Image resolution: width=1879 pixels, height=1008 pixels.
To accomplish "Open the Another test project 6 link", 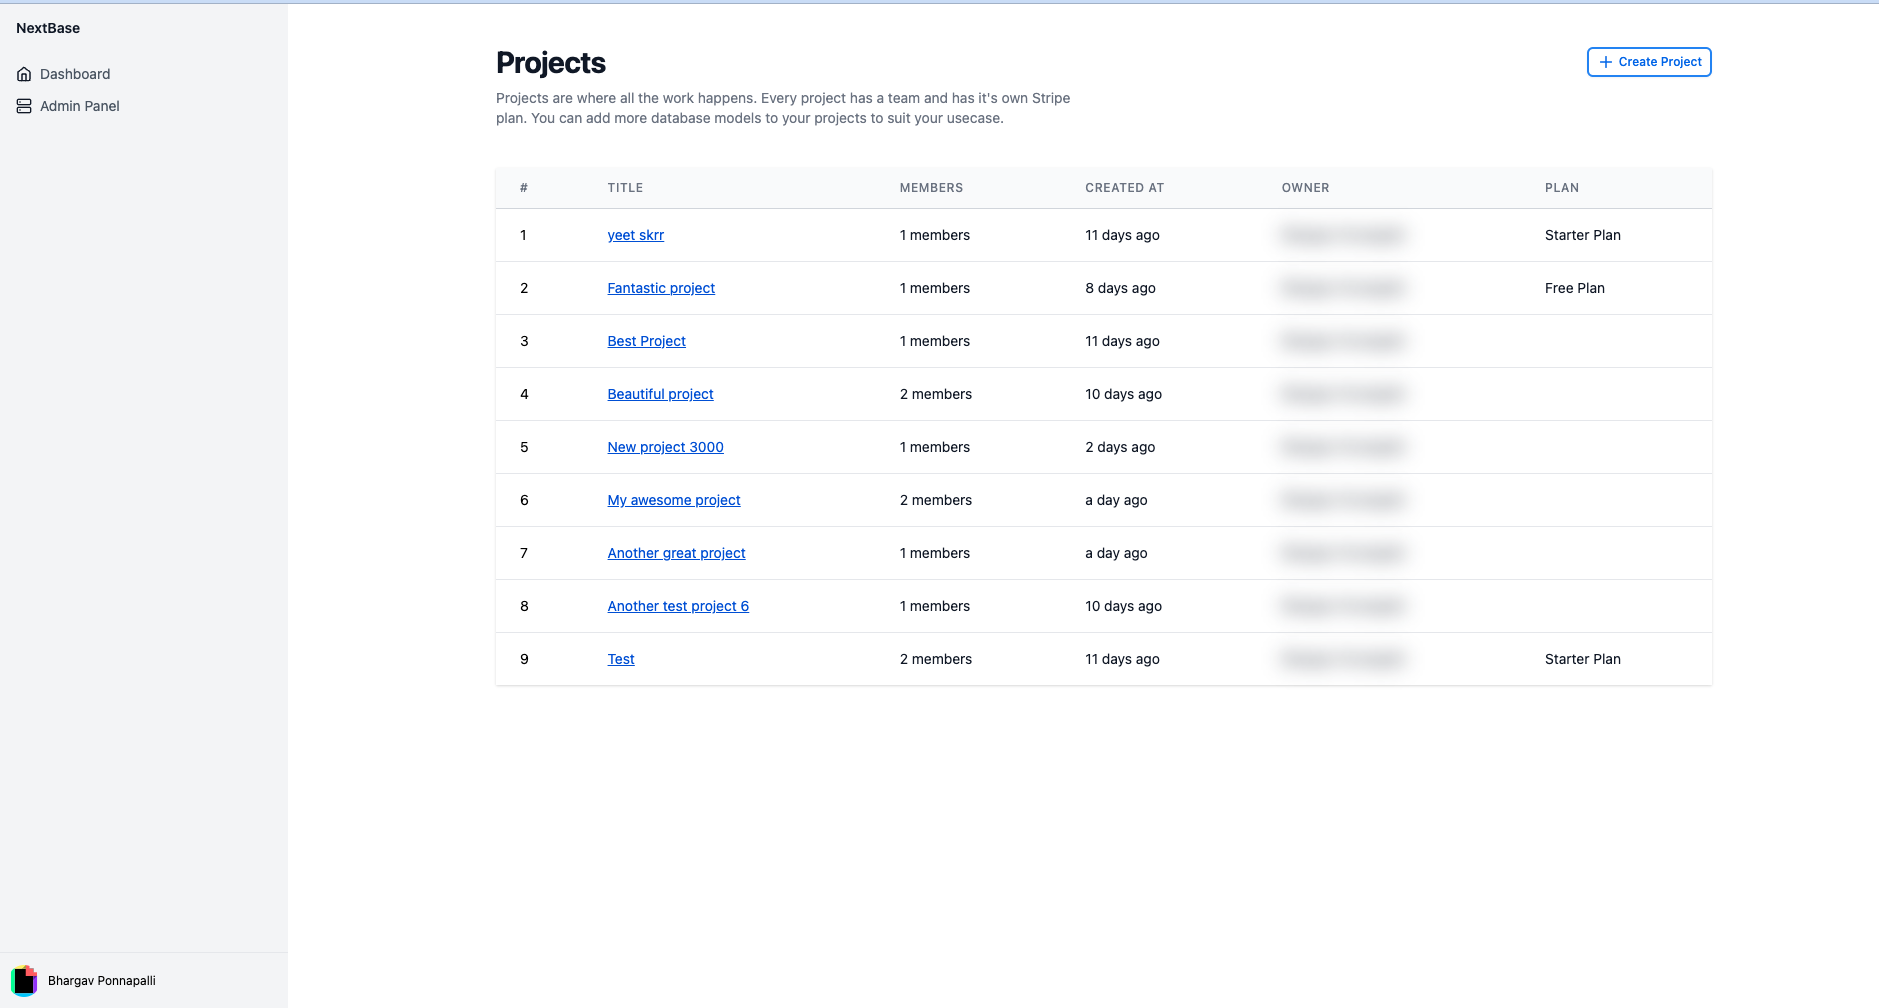I will [678, 606].
